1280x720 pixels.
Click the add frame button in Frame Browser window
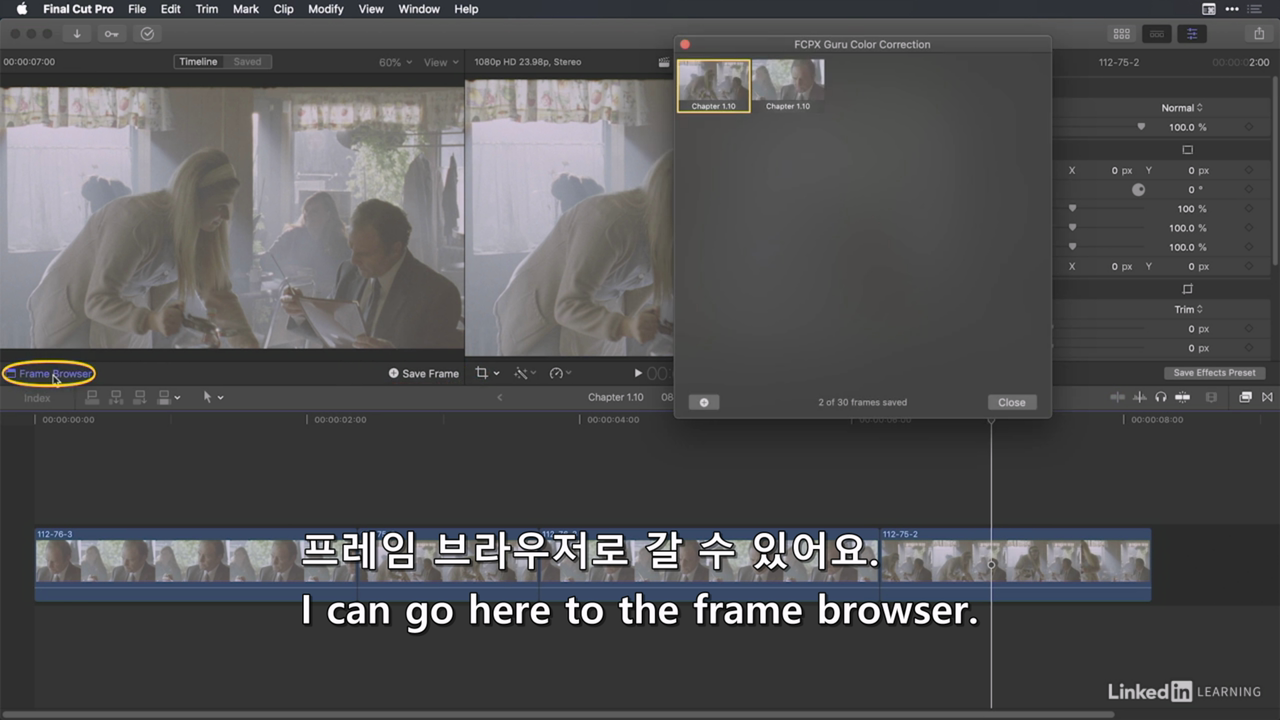point(704,402)
